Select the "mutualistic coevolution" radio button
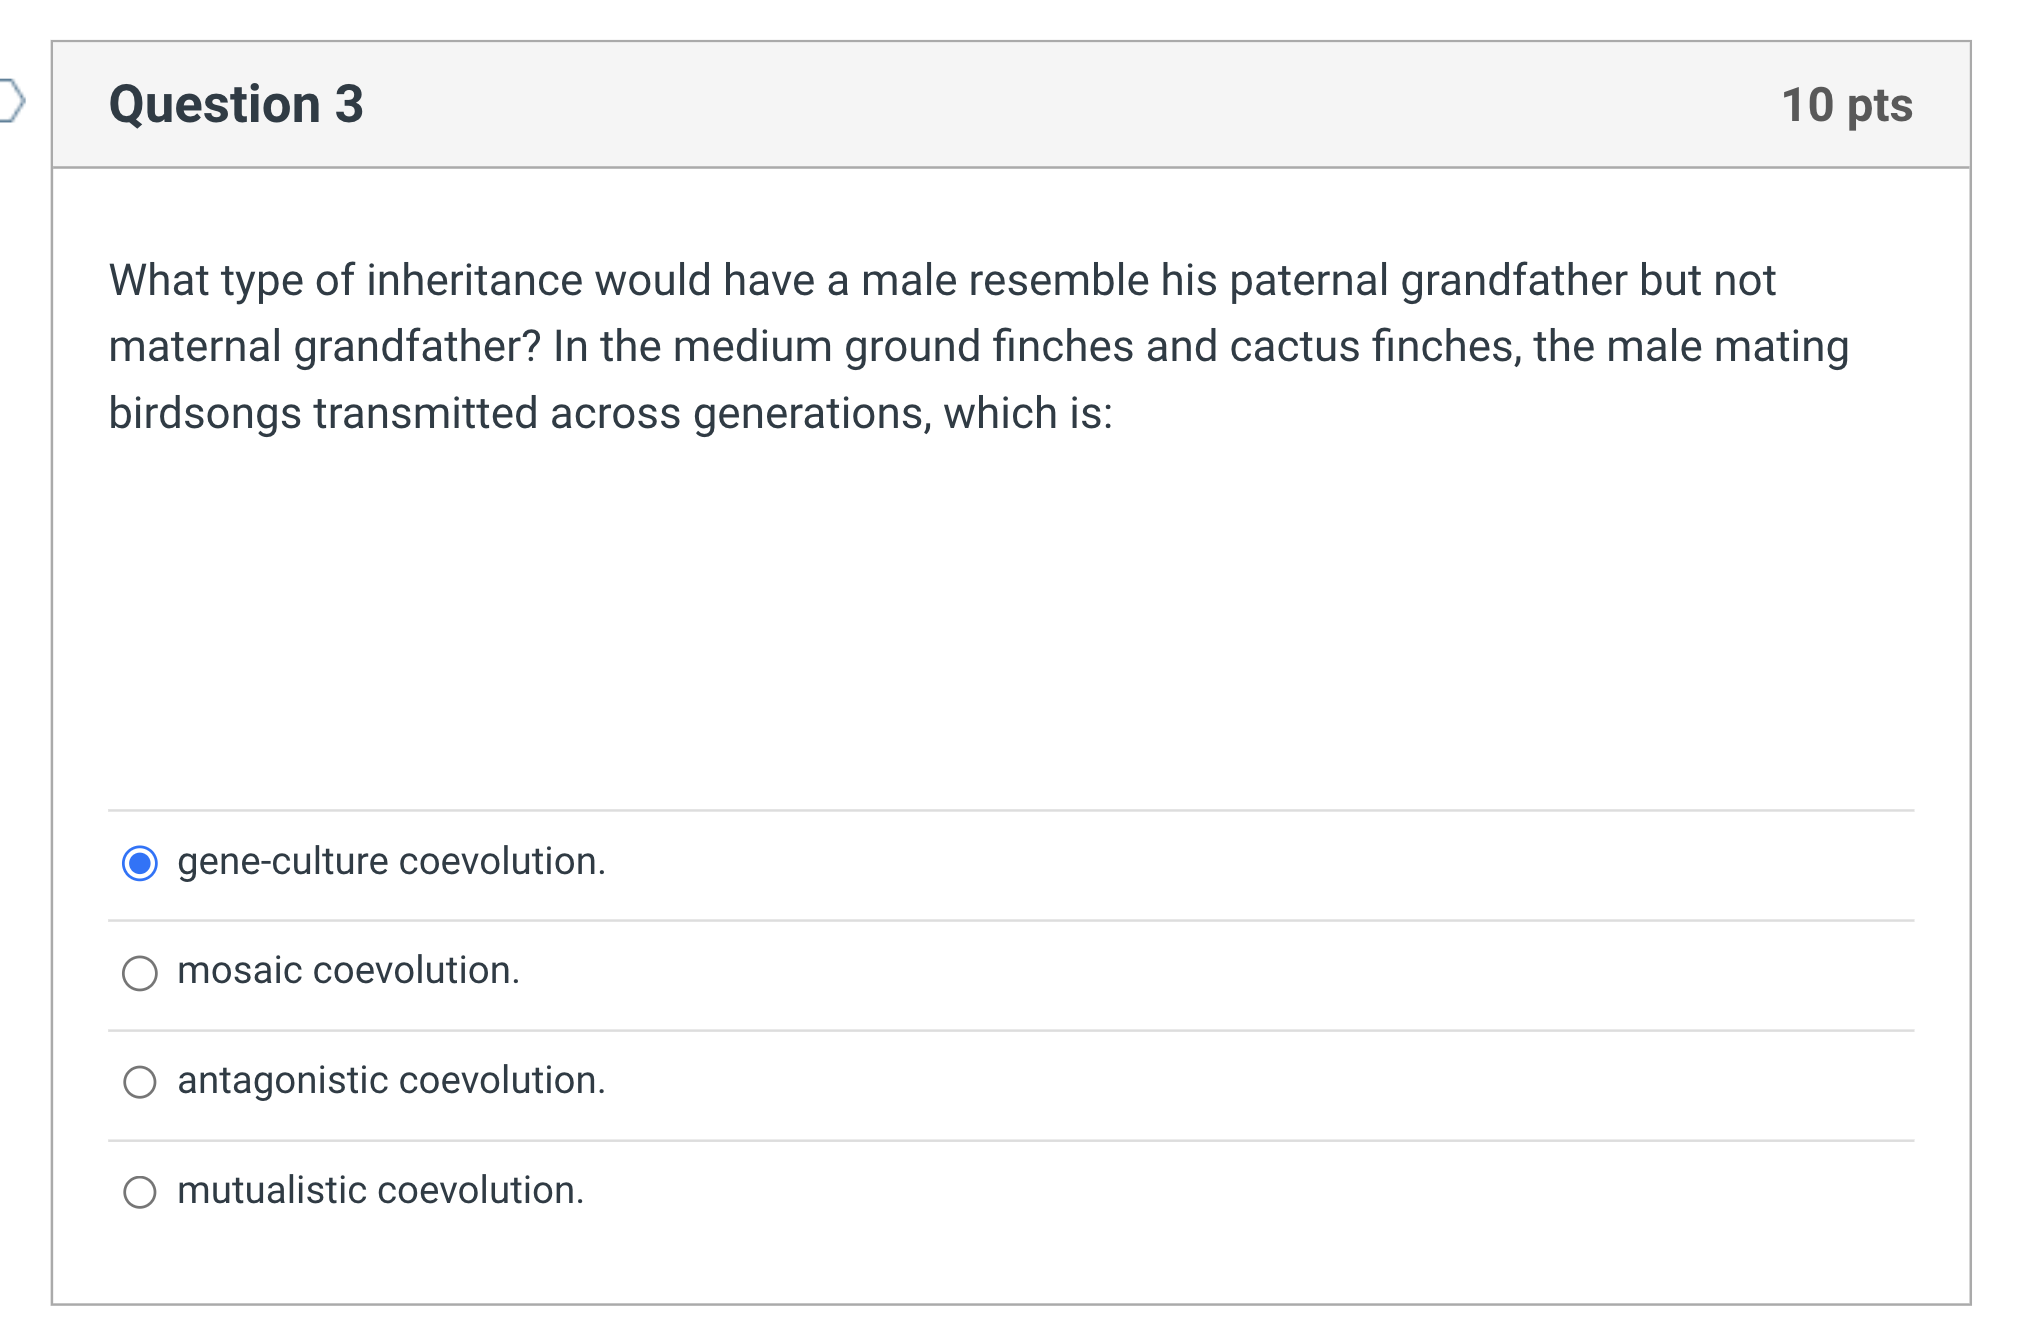This screenshot has height=1340, width=2044. tap(139, 1191)
